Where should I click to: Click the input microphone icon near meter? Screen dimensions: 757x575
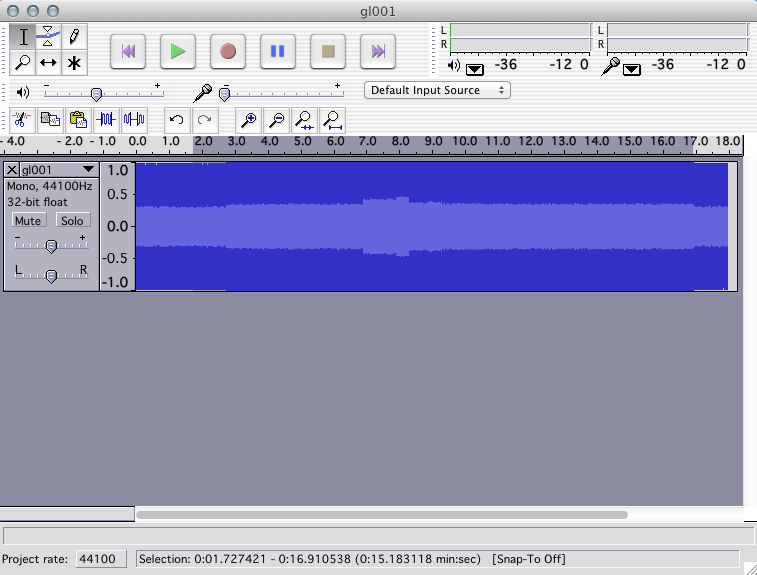611,66
